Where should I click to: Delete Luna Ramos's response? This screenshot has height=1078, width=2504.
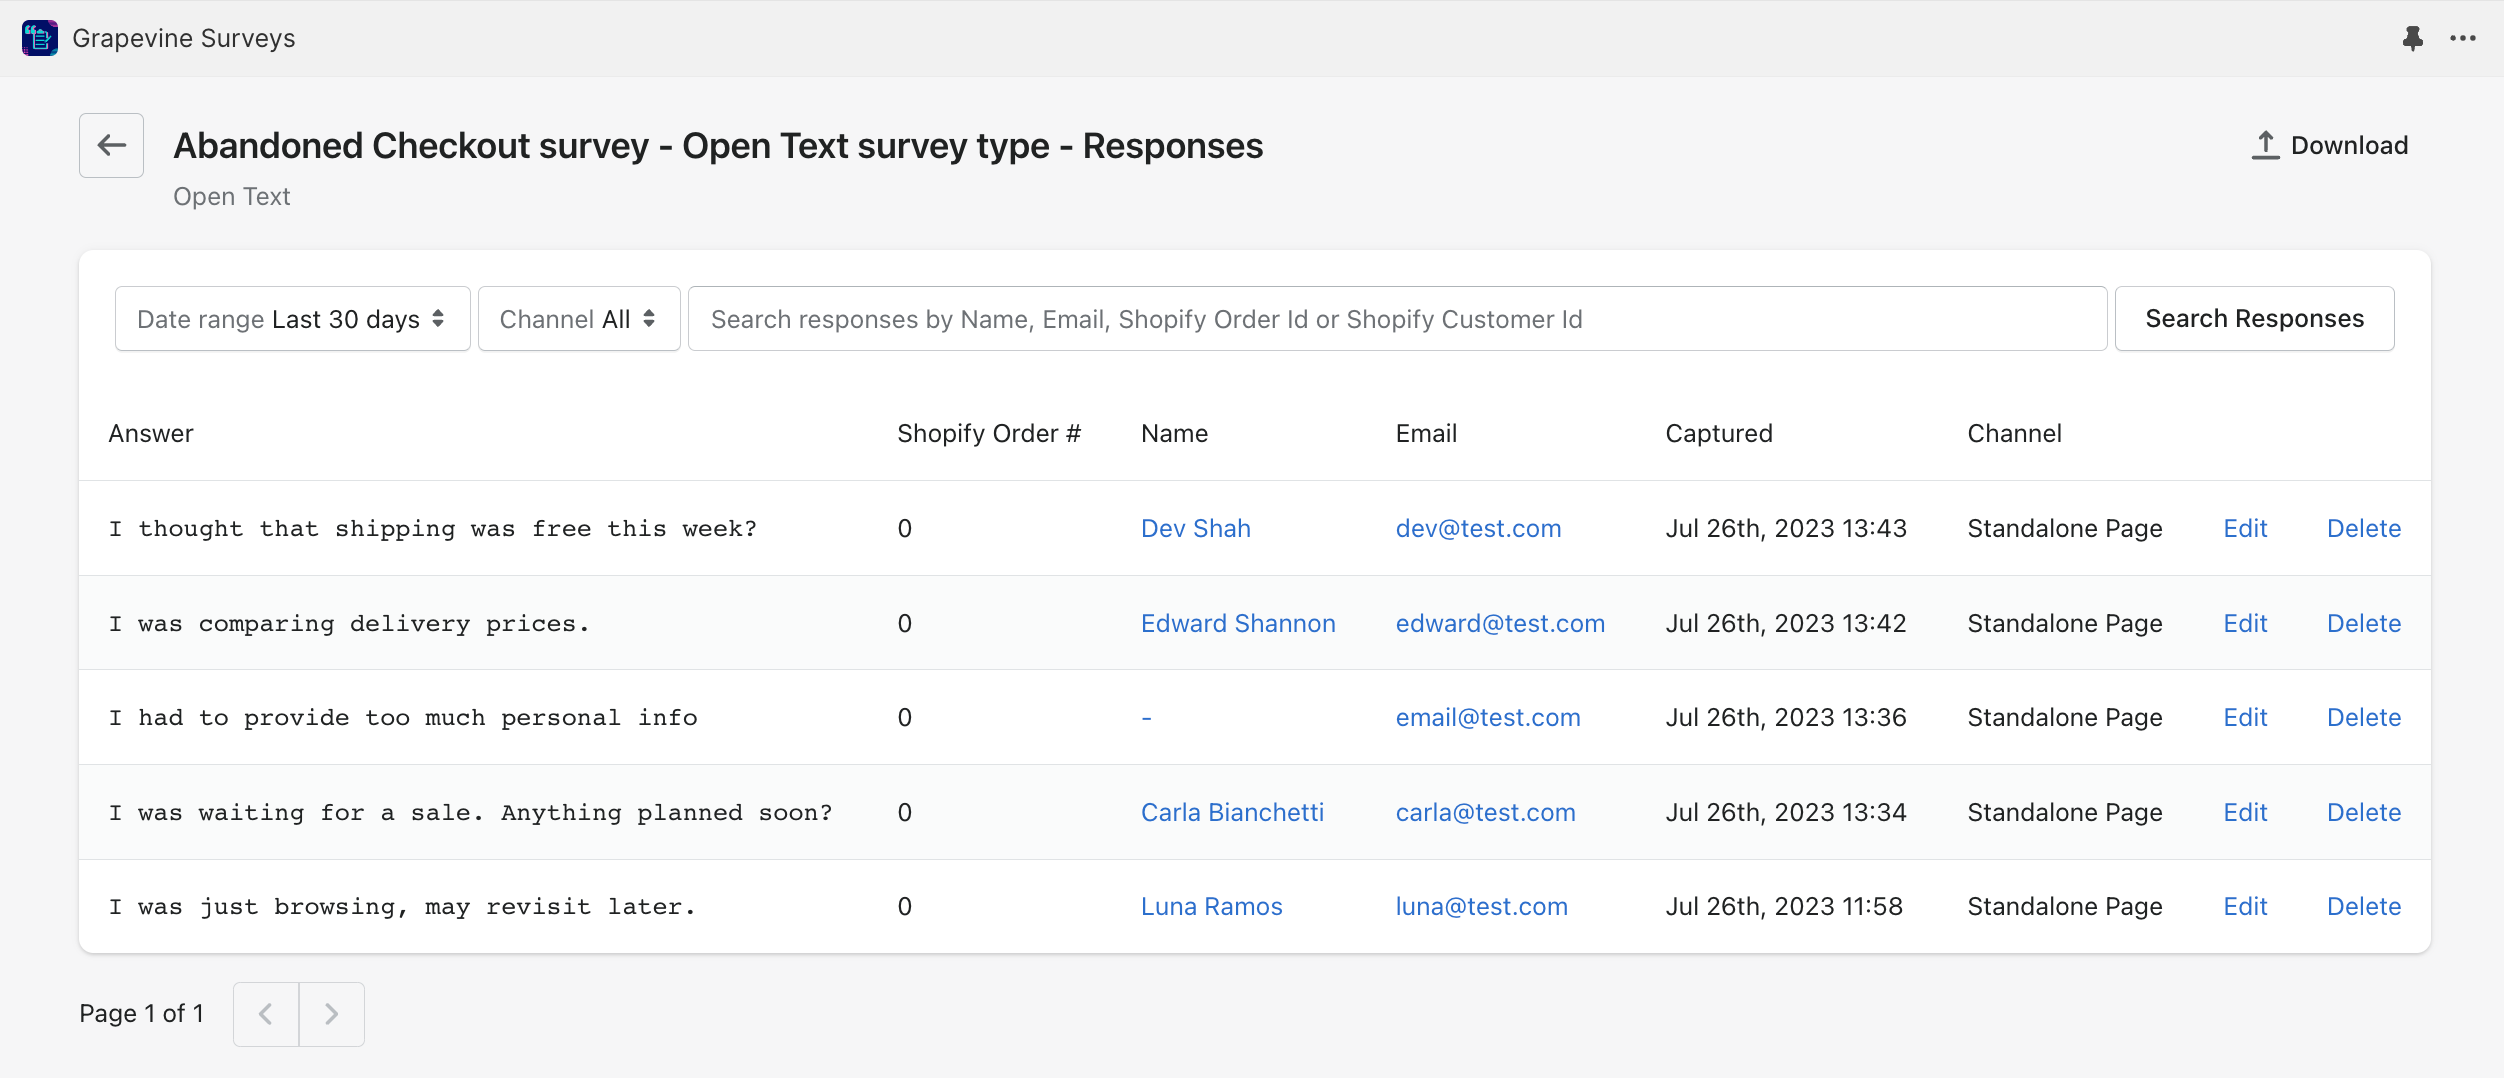pos(2364,906)
